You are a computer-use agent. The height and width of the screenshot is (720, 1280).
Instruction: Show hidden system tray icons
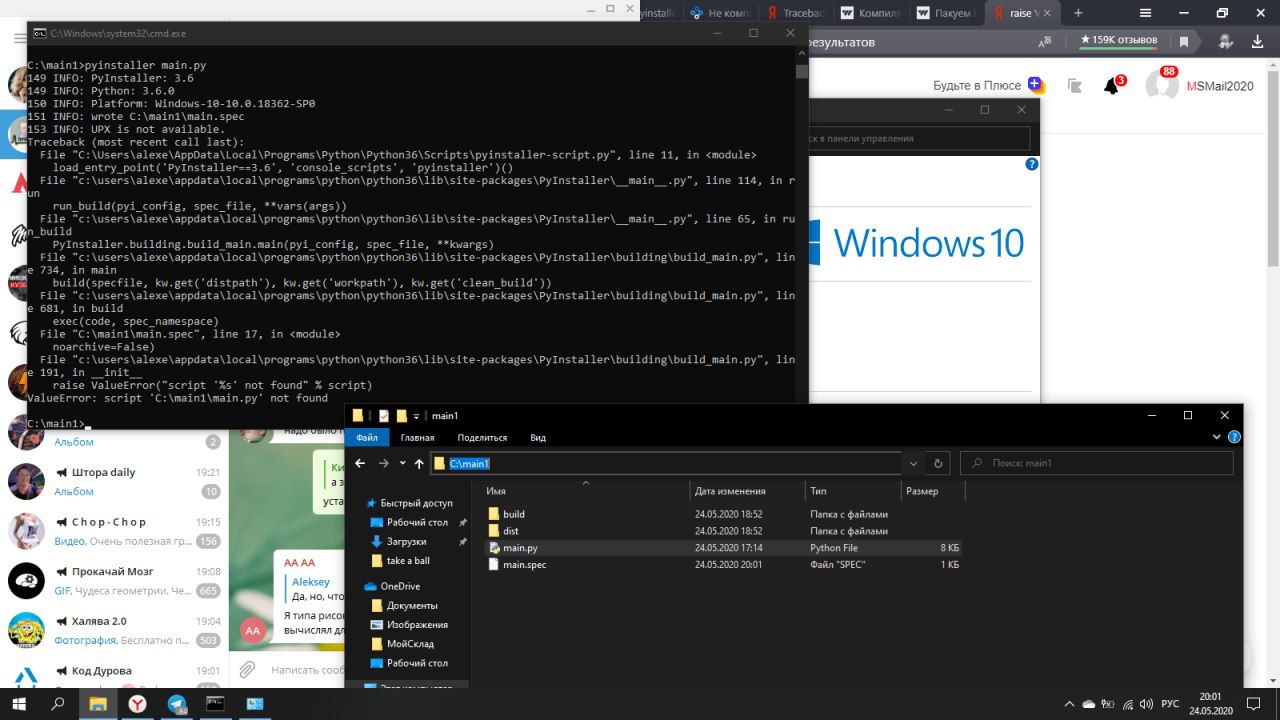1070,704
